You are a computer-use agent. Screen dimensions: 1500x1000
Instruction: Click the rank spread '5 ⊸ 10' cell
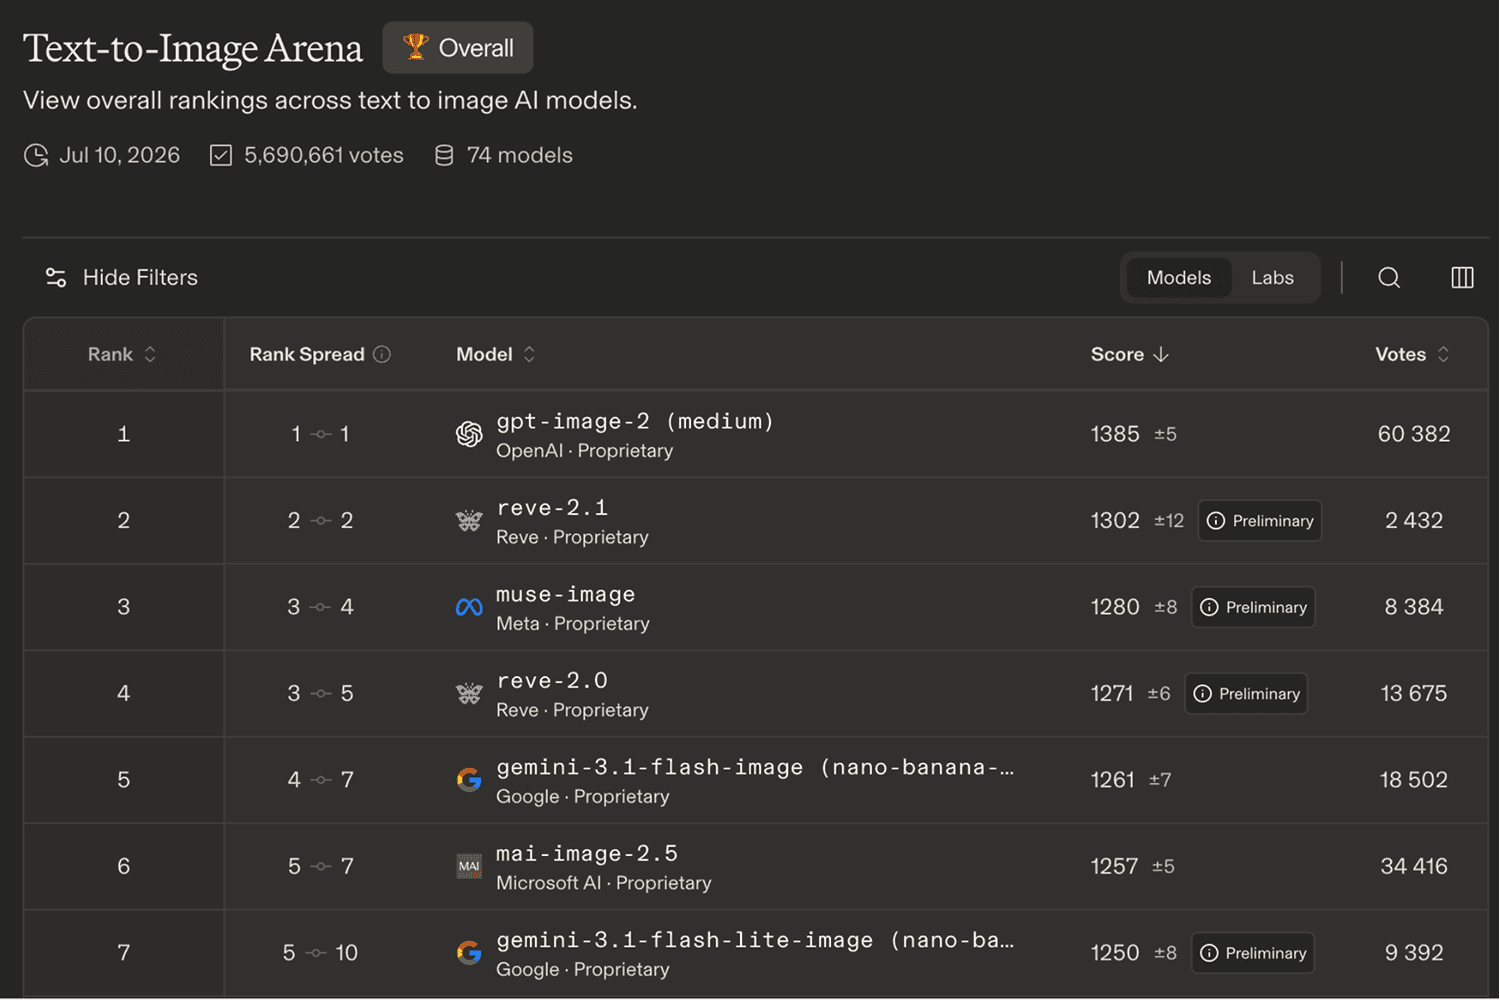tap(320, 953)
